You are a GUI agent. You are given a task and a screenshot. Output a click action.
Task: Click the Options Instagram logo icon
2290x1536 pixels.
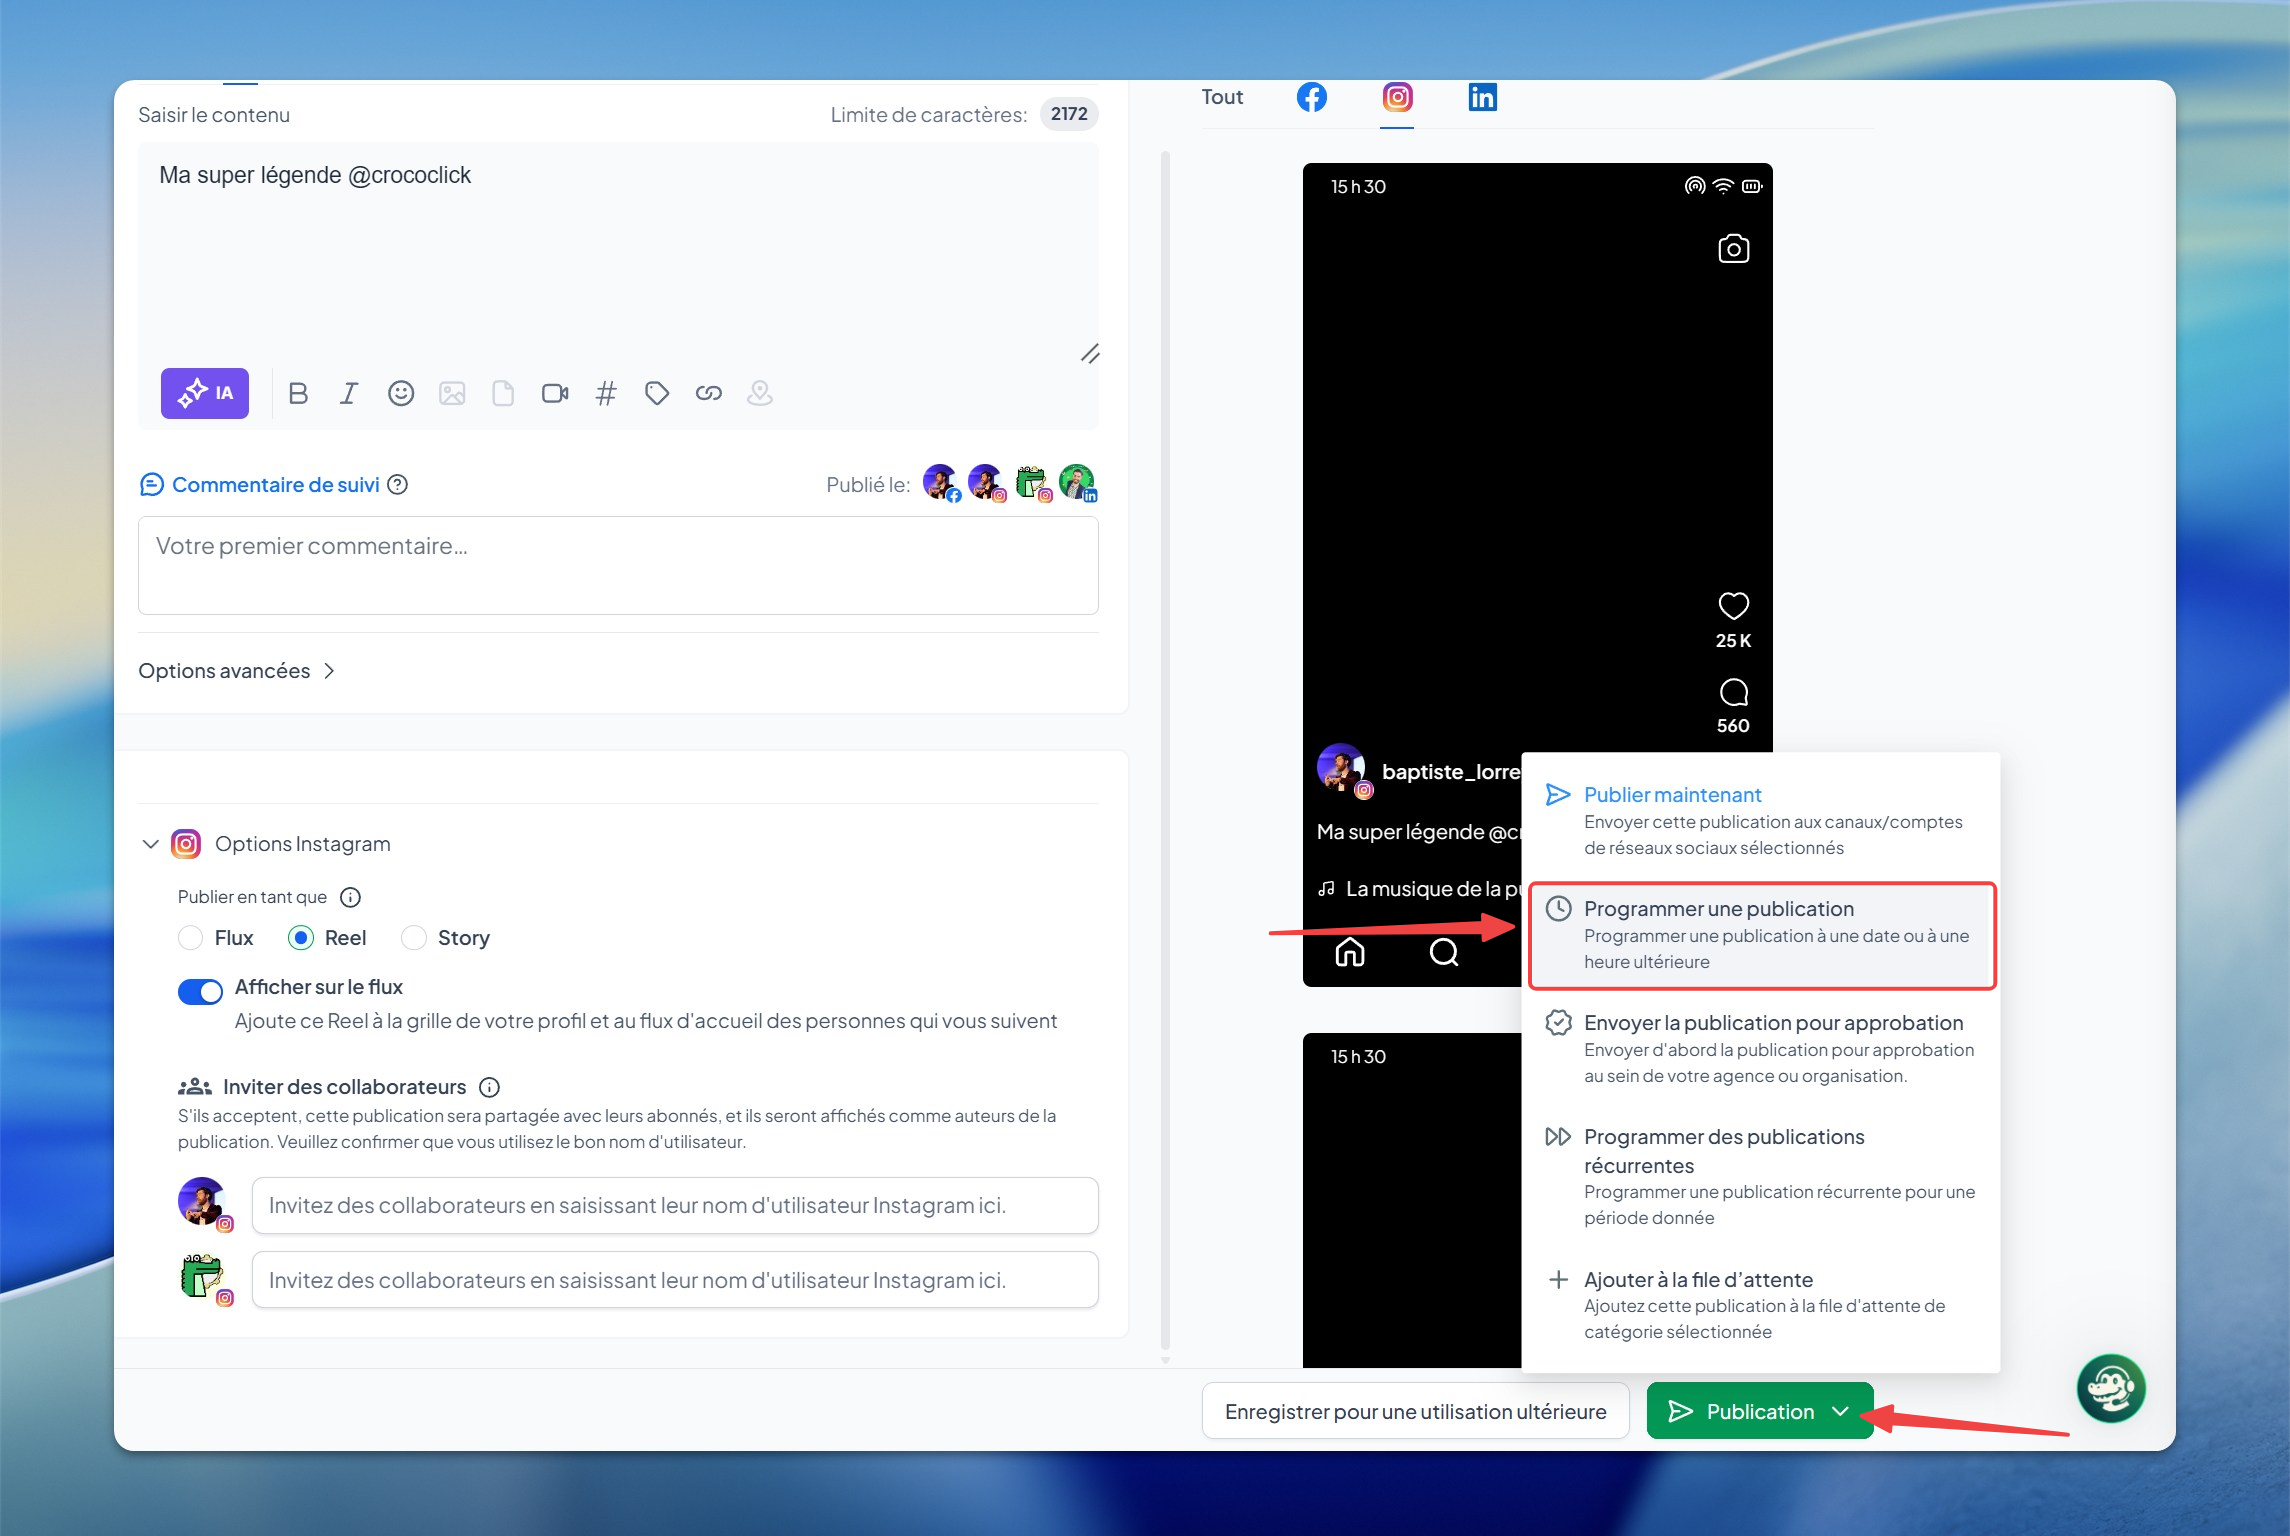coord(186,844)
